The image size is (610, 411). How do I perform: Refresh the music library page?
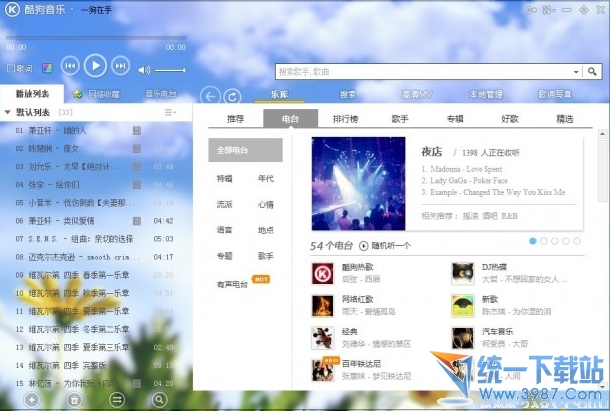pyautogui.click(x=232, y=97)
